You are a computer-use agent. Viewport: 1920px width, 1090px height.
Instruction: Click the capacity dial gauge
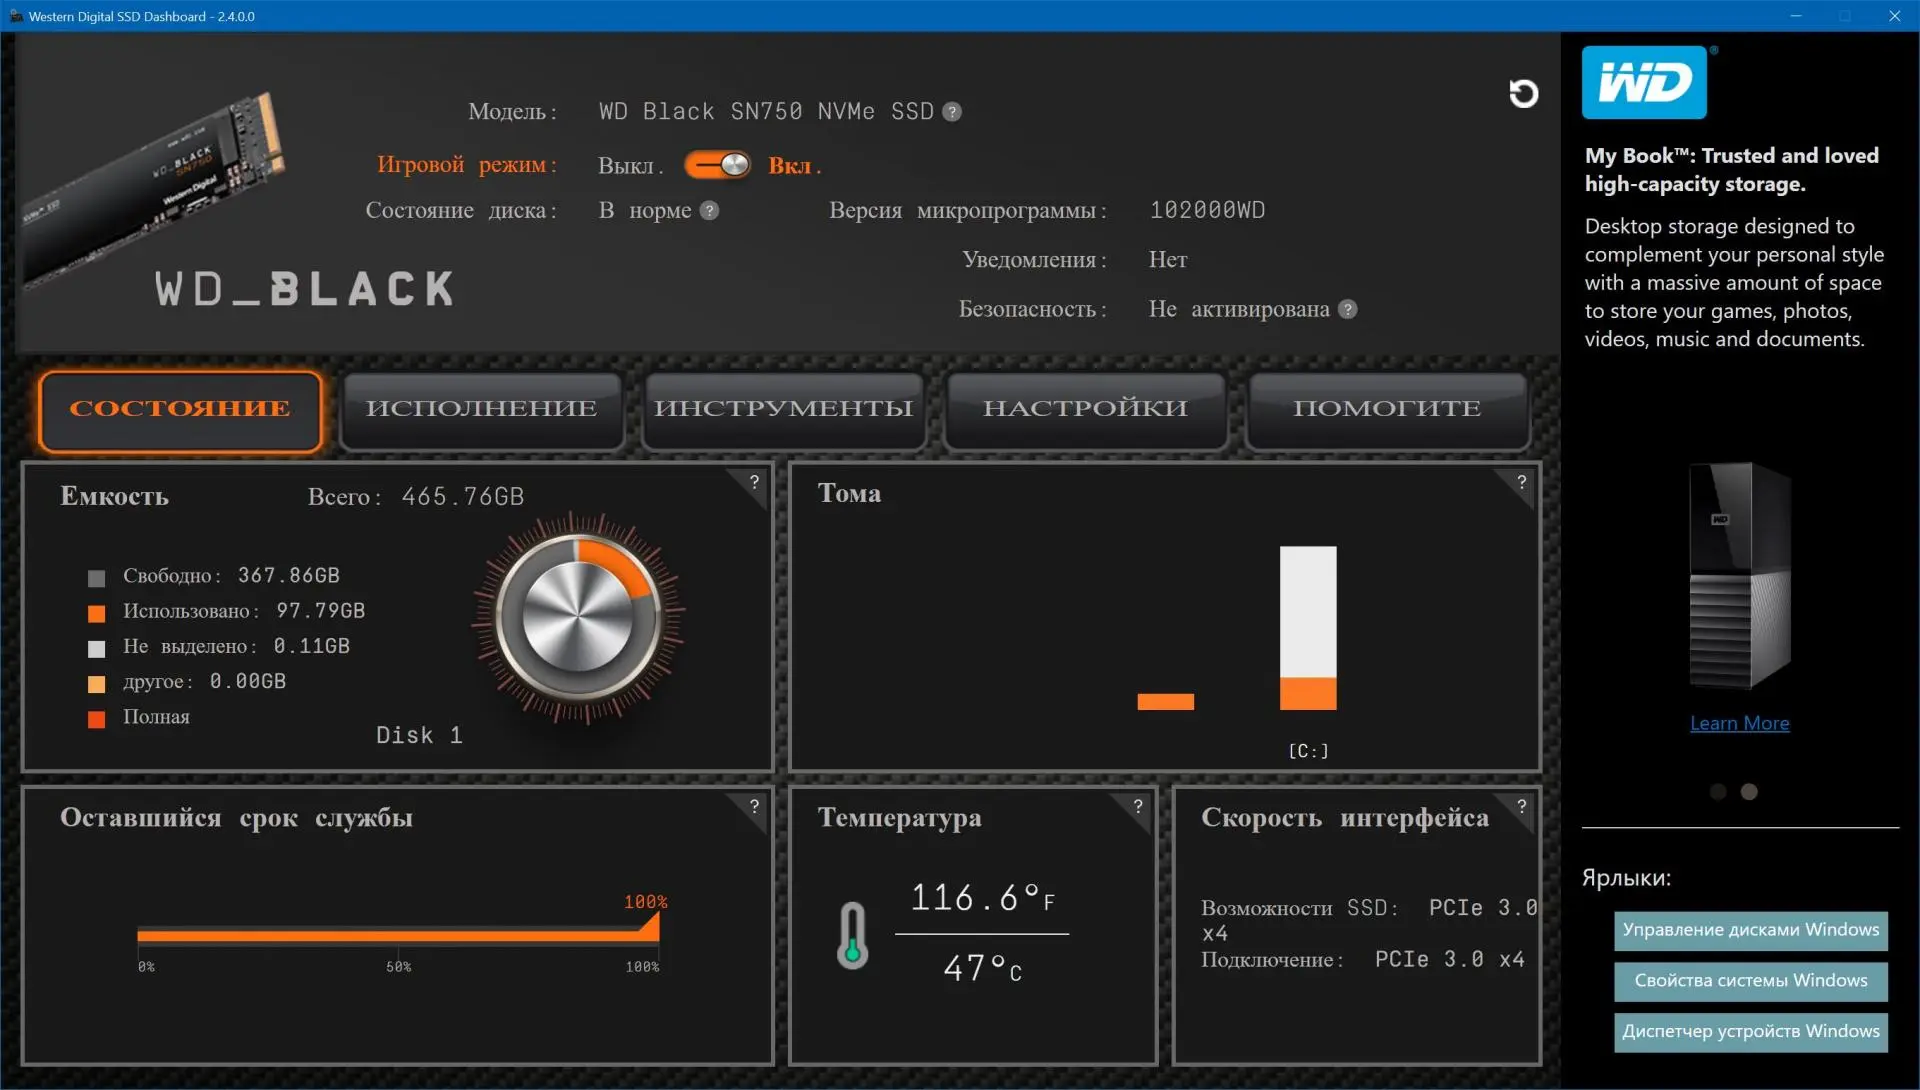point(578,616)
